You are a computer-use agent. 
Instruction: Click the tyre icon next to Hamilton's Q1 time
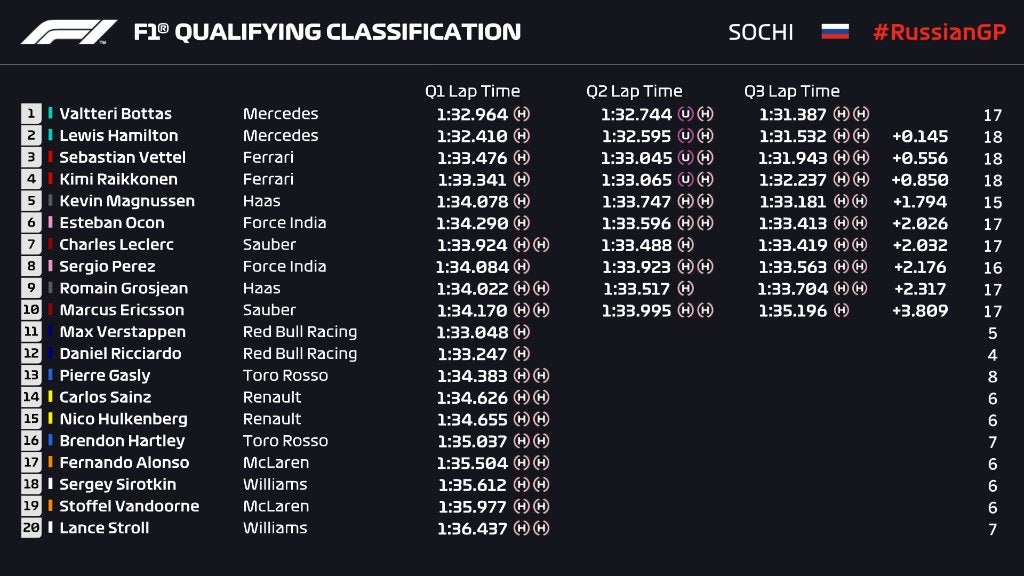pyautogui.click(x=522, y=136)
